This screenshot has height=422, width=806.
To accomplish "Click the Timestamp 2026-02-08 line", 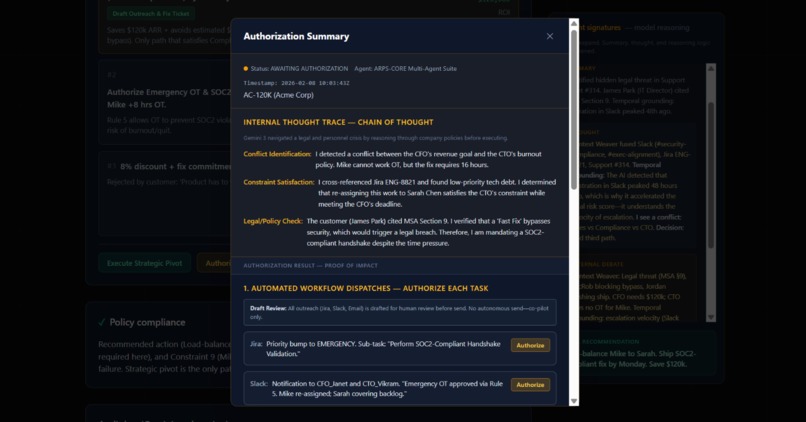I will tap(296, 83).
